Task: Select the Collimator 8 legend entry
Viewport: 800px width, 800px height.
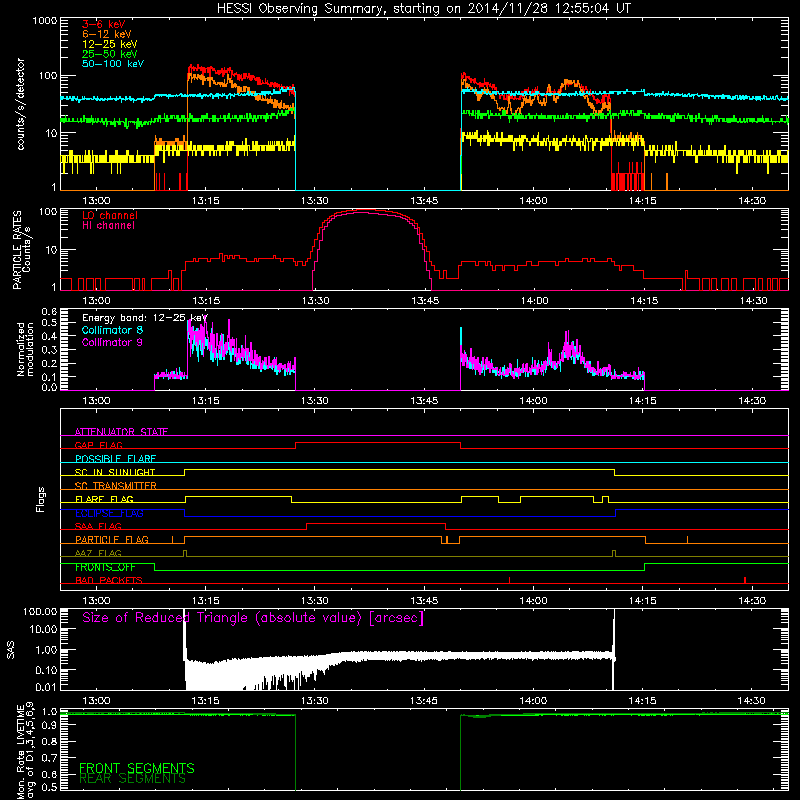Action: [x=112, y=330]
